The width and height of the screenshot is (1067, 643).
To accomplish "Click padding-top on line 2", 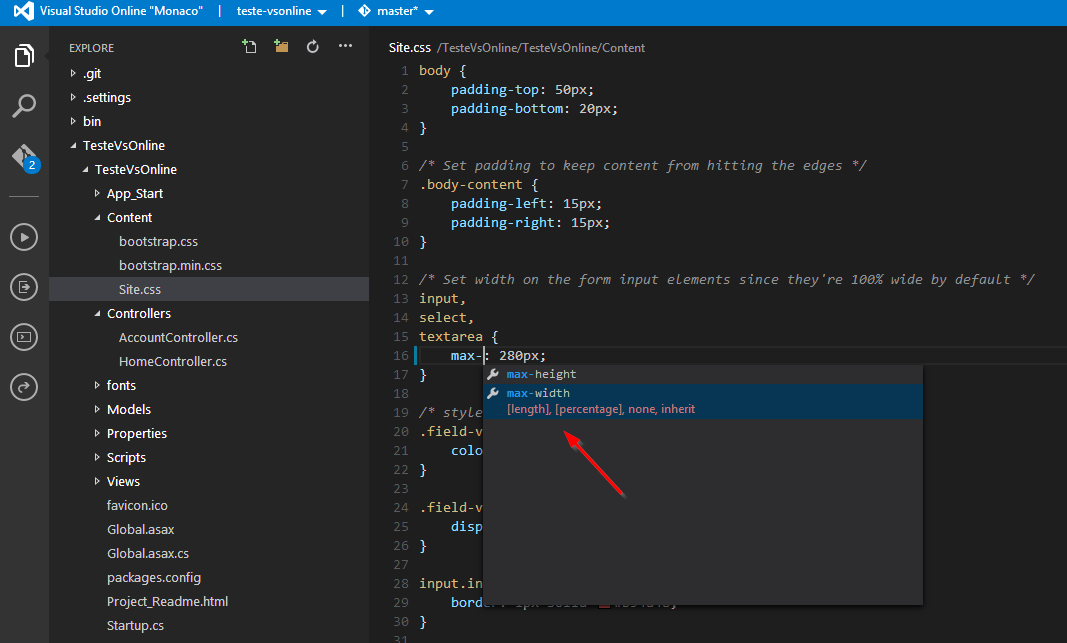I will [x=495, y=90].
